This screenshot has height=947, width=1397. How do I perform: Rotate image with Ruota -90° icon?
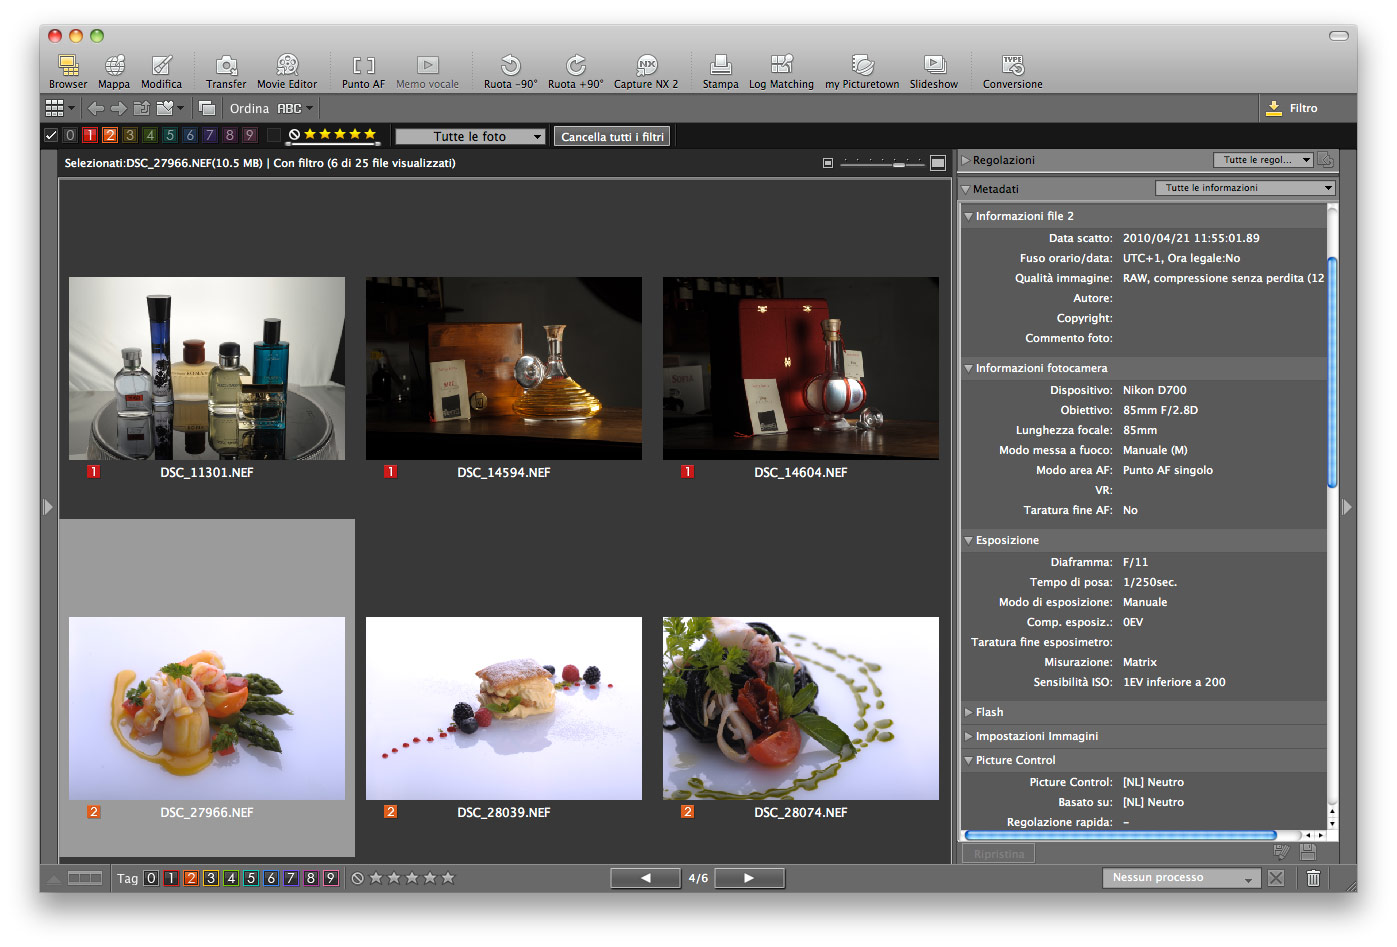pos(510,66)
